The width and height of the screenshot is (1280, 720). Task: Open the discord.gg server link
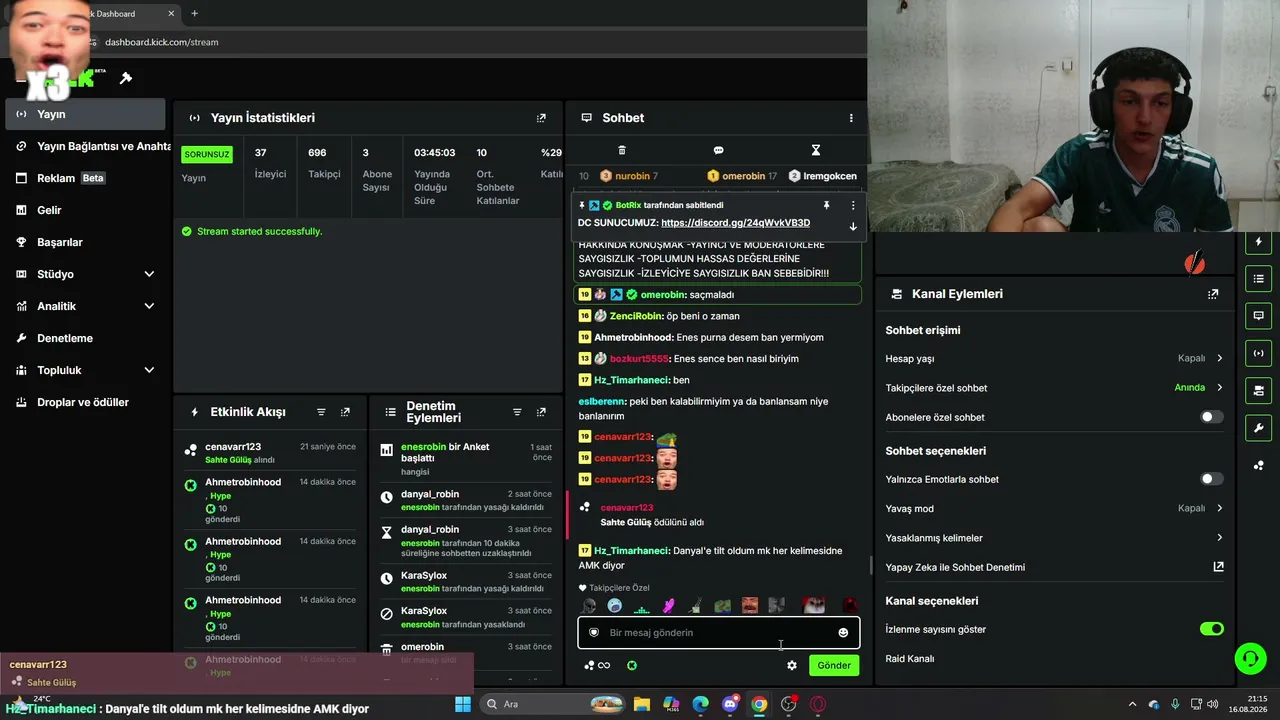point(735,223)
